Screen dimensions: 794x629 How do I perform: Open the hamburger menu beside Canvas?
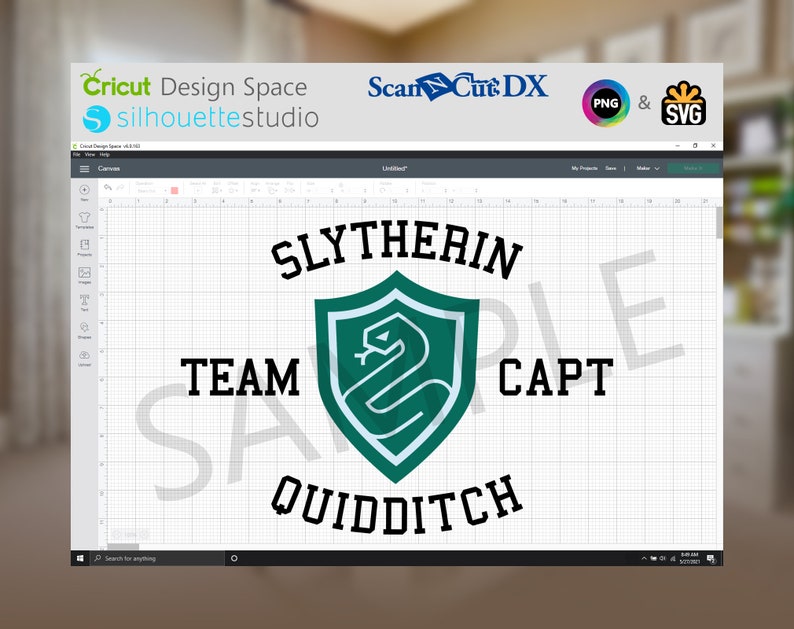pyautogui.click(x=85, y=169)
